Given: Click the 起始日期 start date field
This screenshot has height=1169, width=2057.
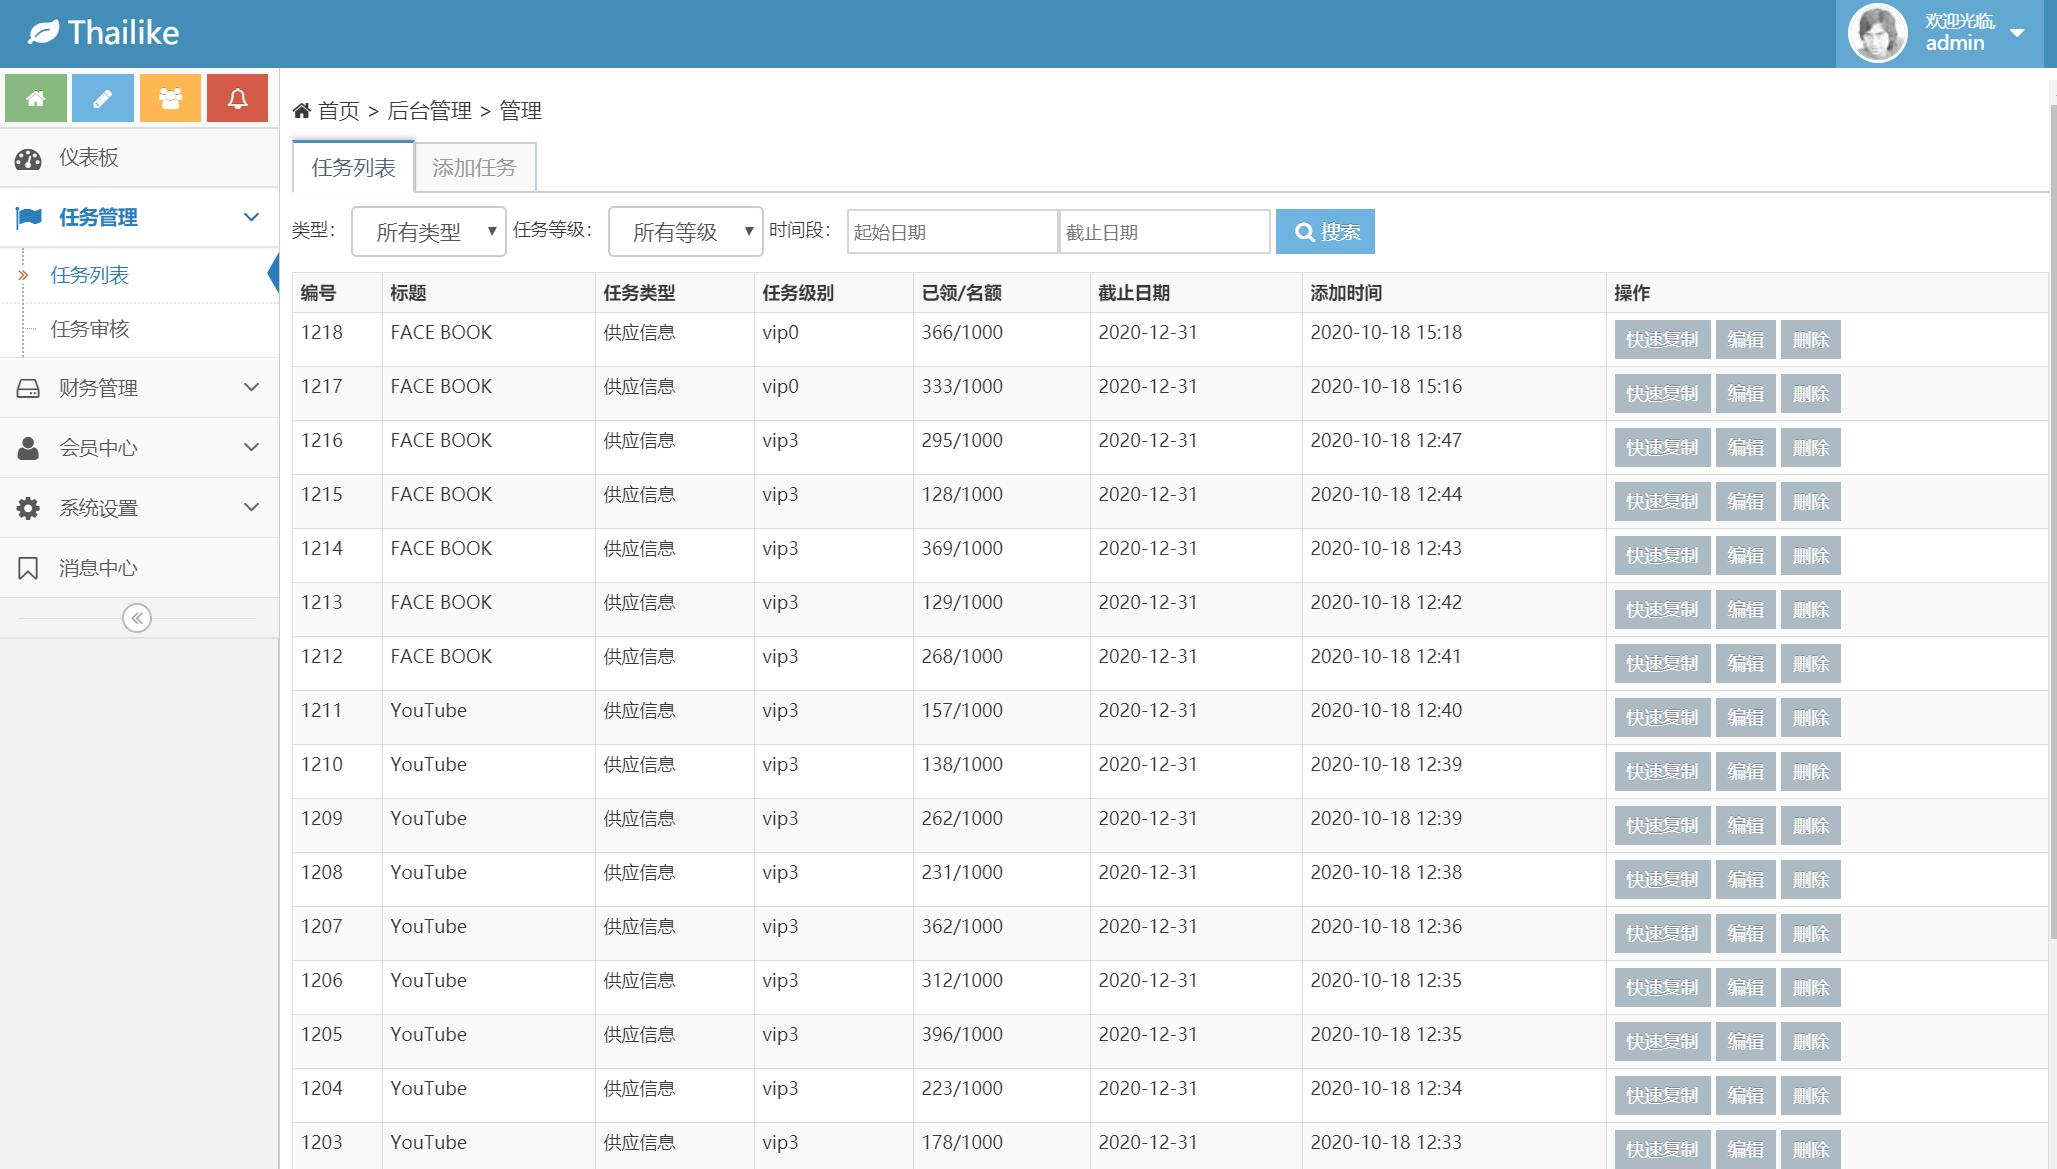Looking at the screenshot, I should point(952,232).
